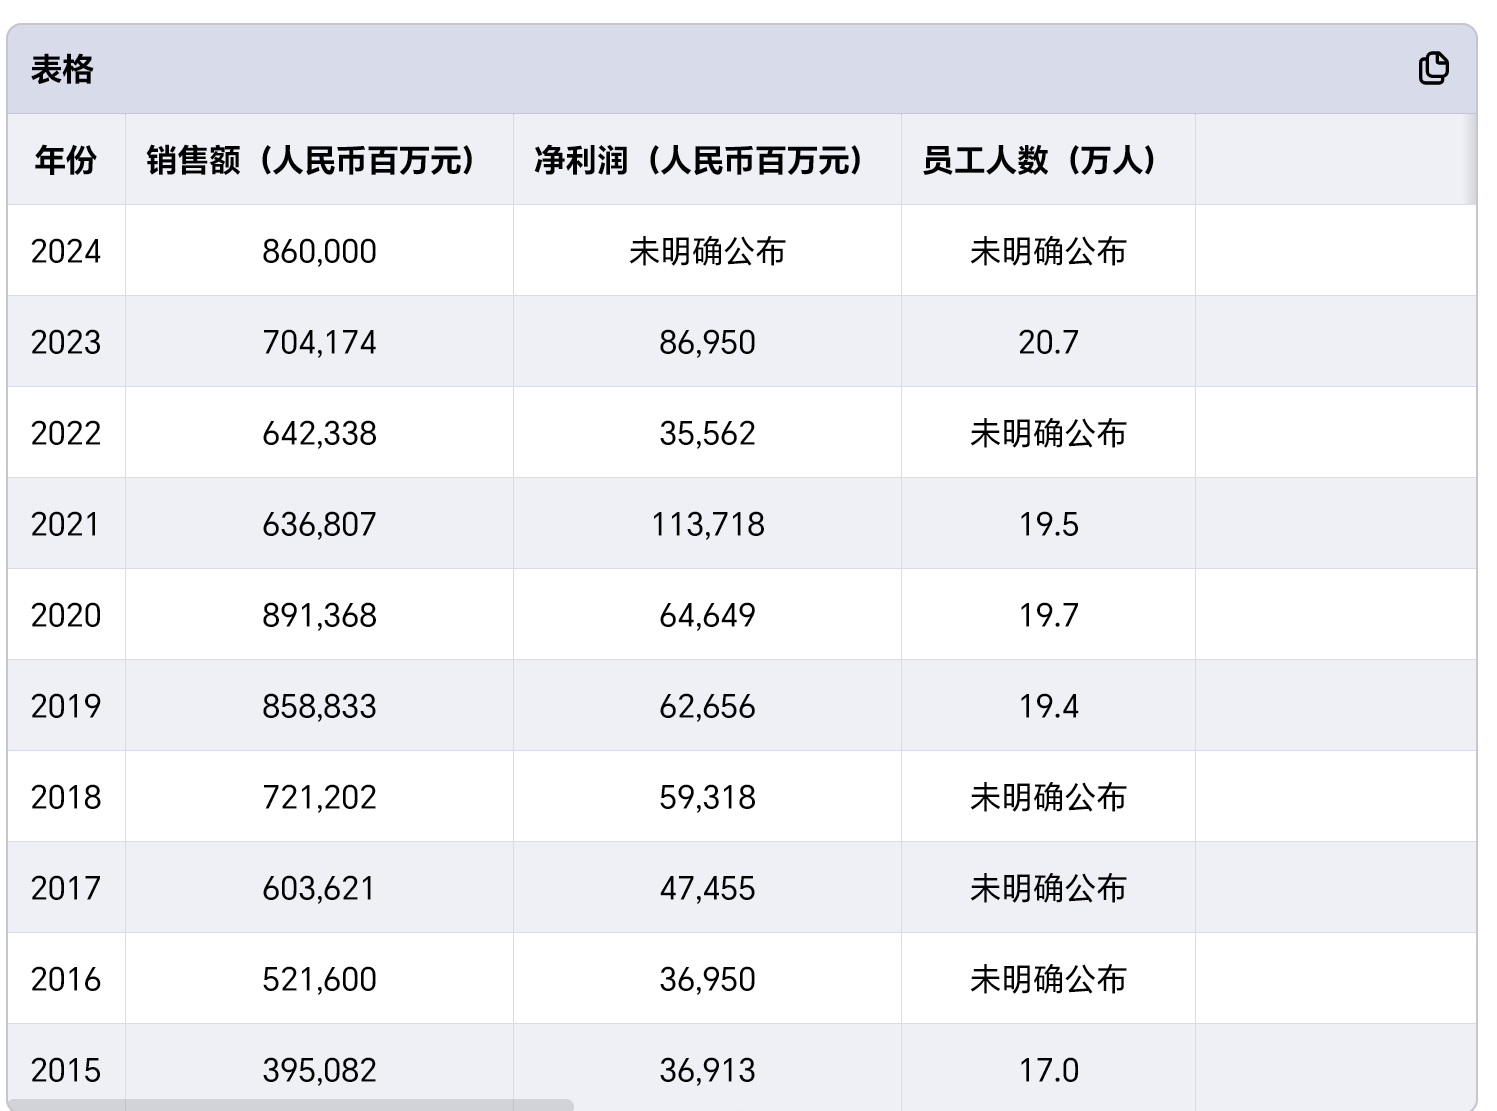
Task: Click the 860,000 sales cell
Action: pyautogui.click(x=319, y=251)
